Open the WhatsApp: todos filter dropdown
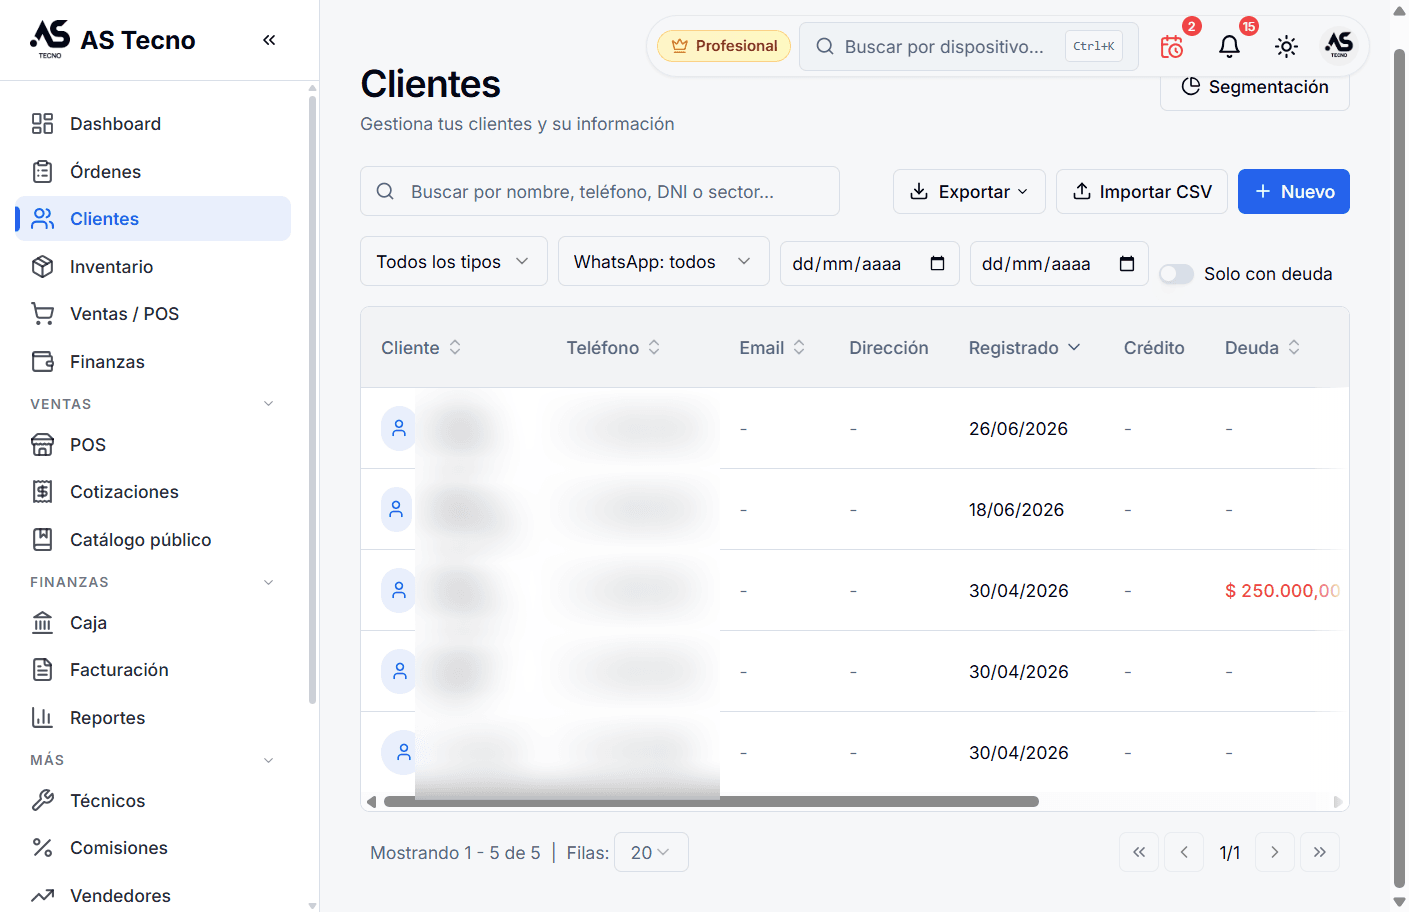 [x=664, y=261]
